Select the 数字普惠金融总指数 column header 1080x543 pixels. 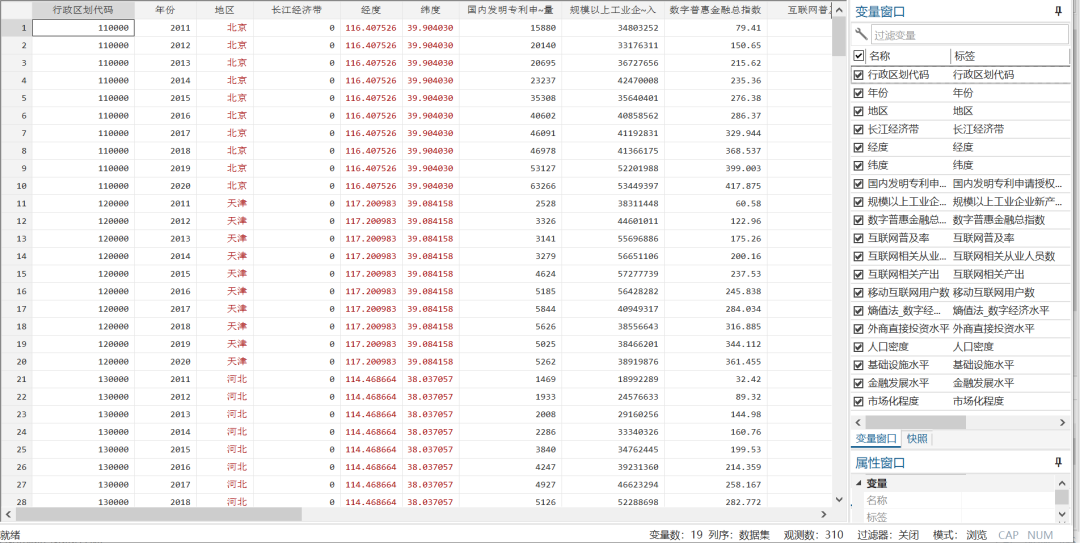pyautogui.click(x=715, y=10)
